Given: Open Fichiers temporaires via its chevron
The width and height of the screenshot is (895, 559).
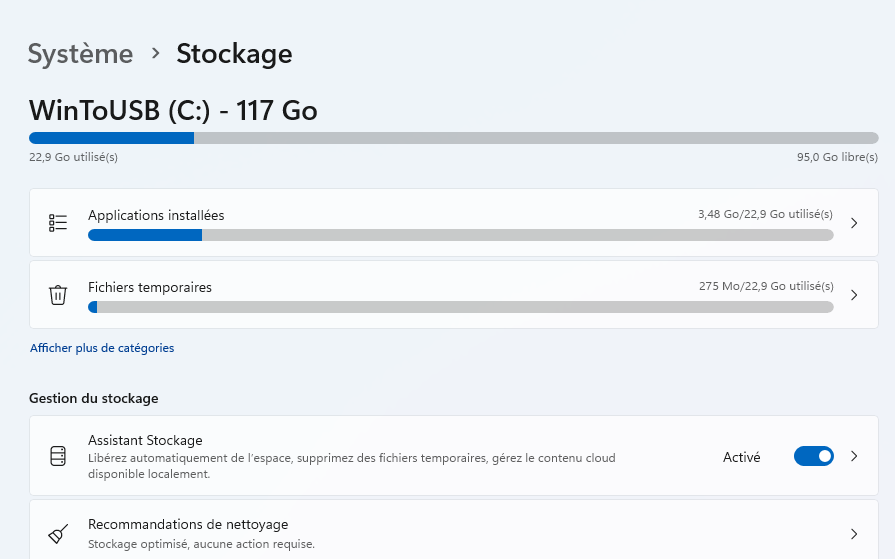Looking at the screenshot, I should coord(854,295).
